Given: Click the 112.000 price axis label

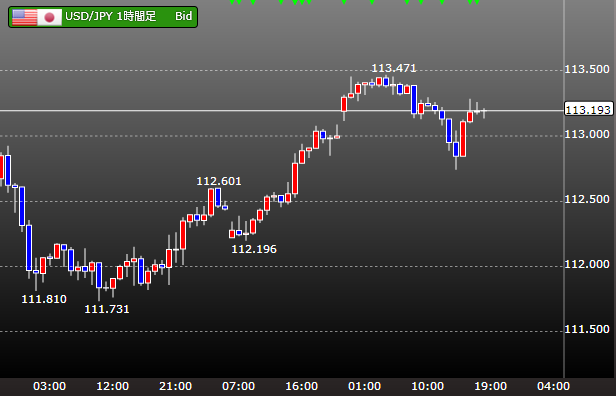Looking at the screenshot, I should tap(587, 264).
